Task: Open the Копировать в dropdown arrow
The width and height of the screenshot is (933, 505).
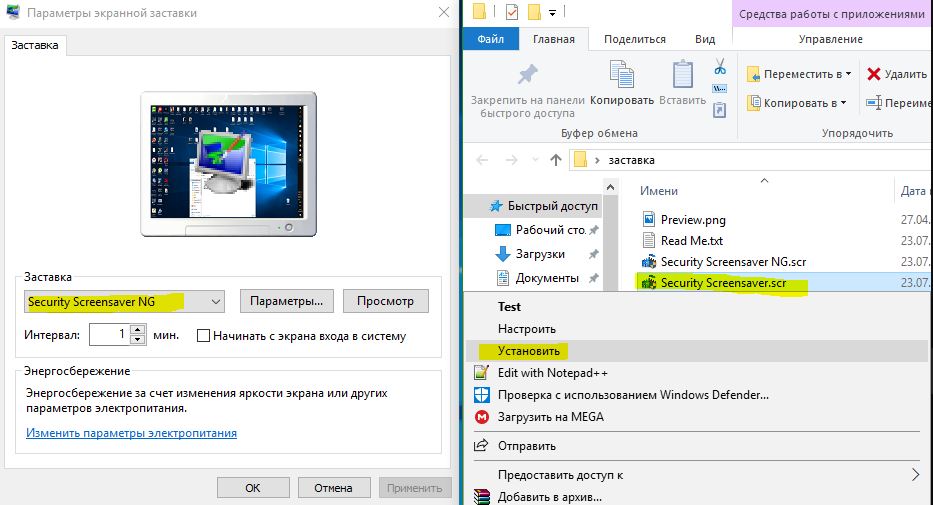Action: [844, 103]
